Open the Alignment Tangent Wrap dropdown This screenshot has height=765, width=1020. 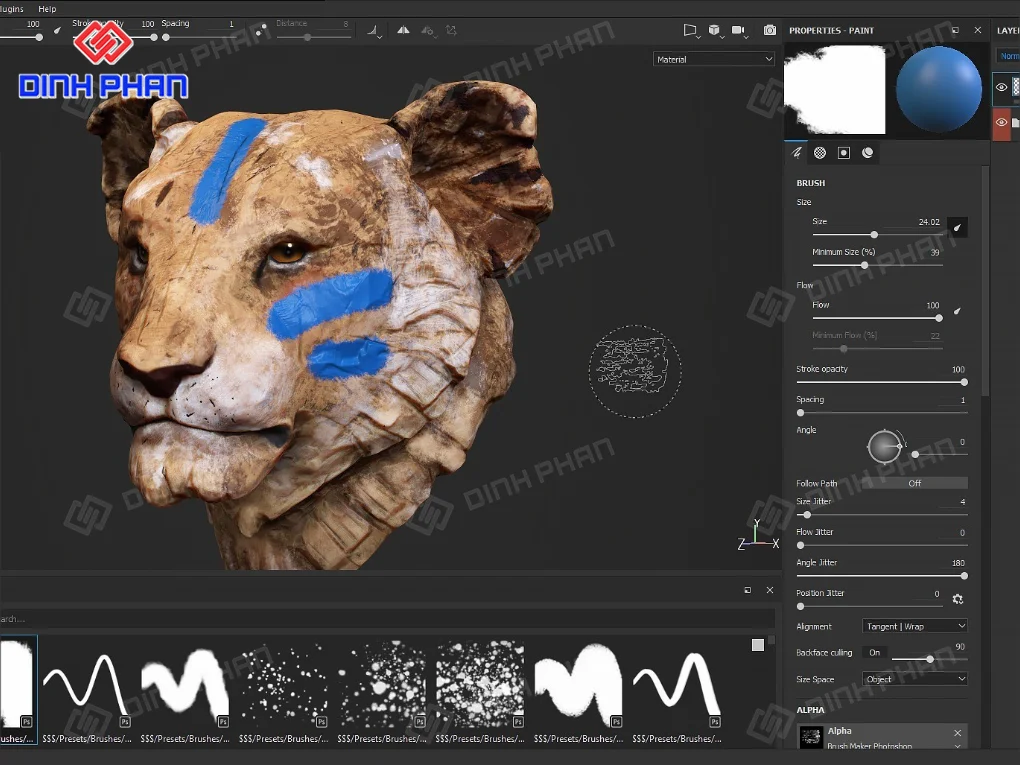click(914, 625)
